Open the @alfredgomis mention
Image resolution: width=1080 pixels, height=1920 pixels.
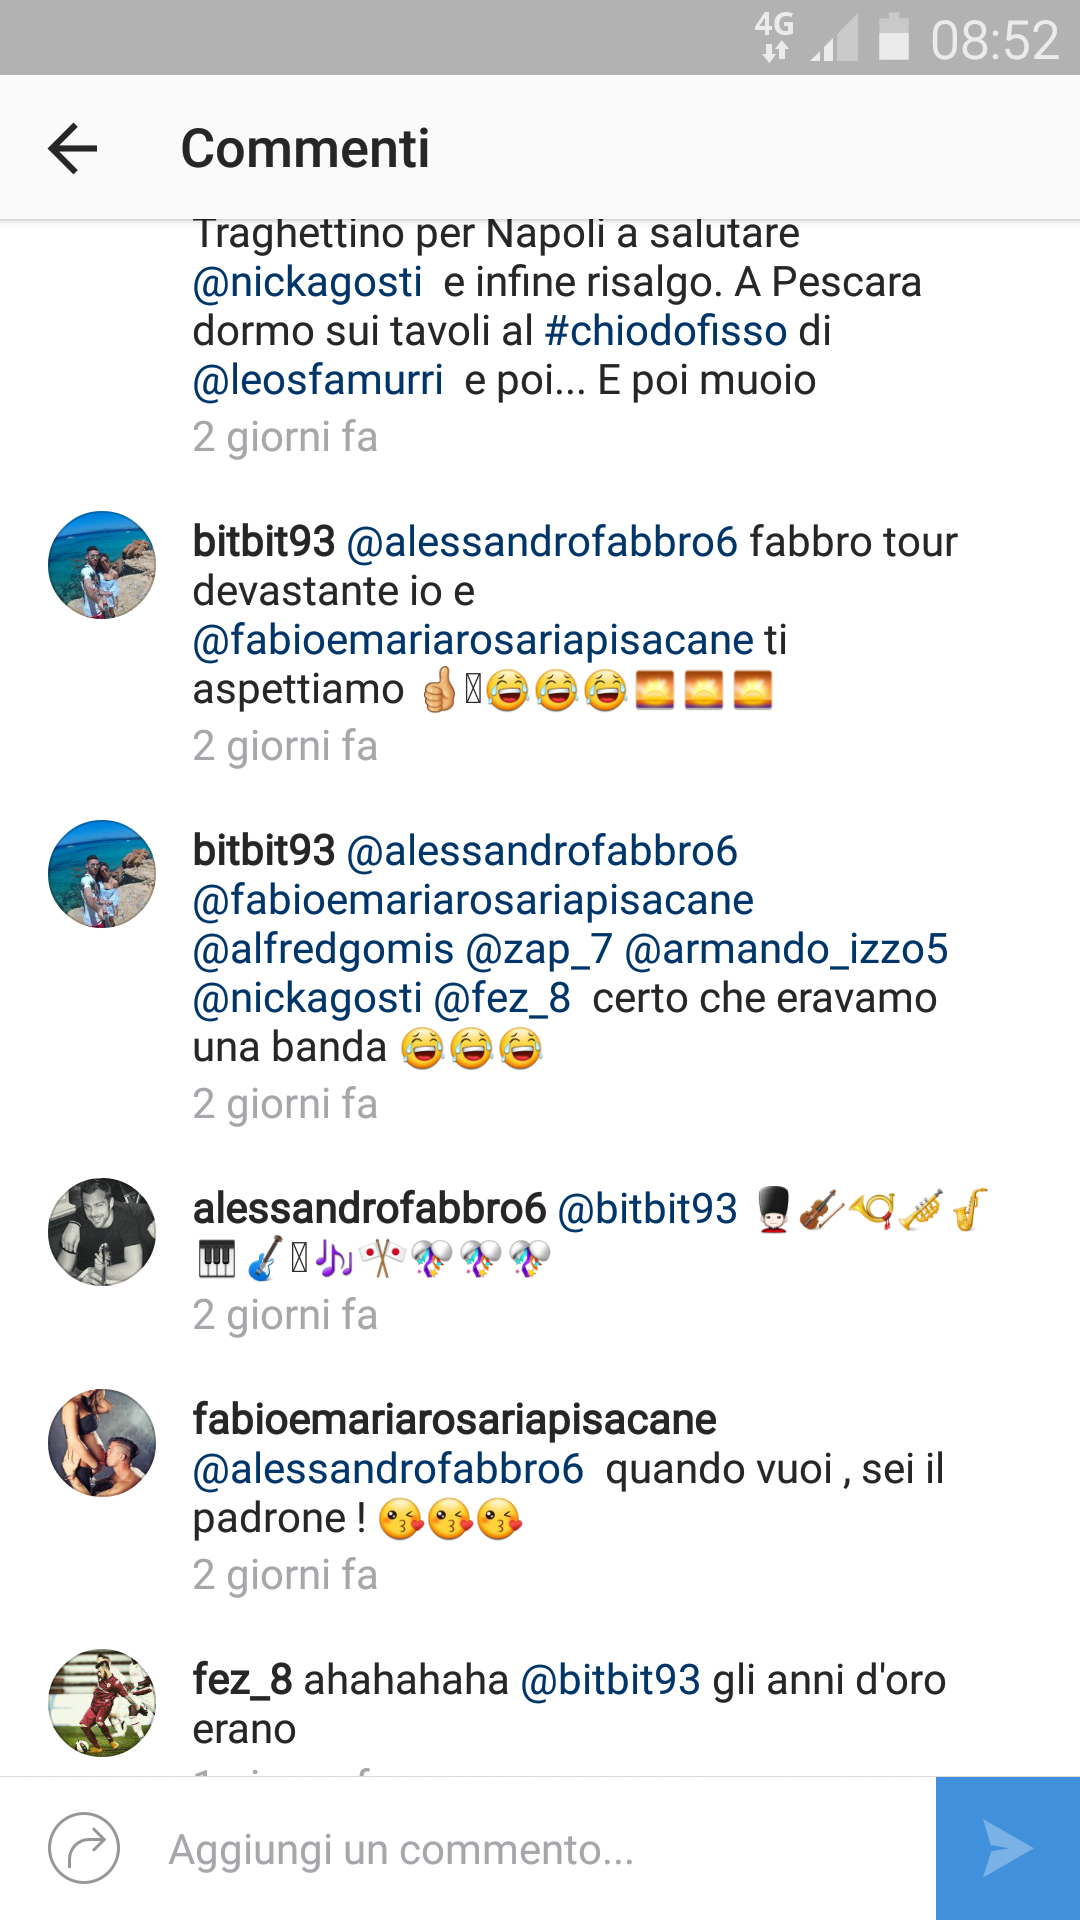[x=323, y=949]
